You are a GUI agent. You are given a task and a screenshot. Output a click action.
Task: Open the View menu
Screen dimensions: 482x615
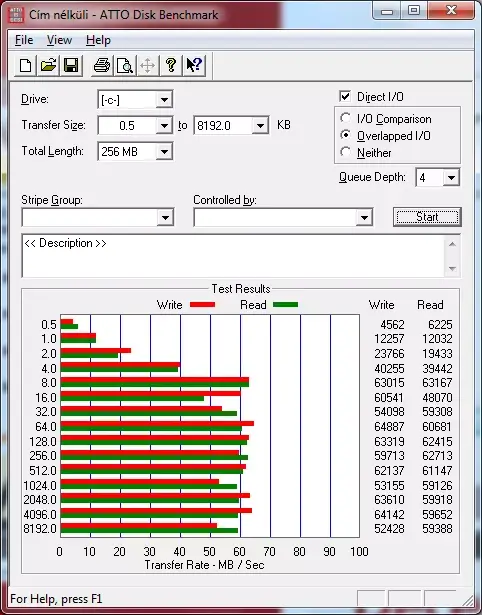pyautogui.click(x=59, y=40)
